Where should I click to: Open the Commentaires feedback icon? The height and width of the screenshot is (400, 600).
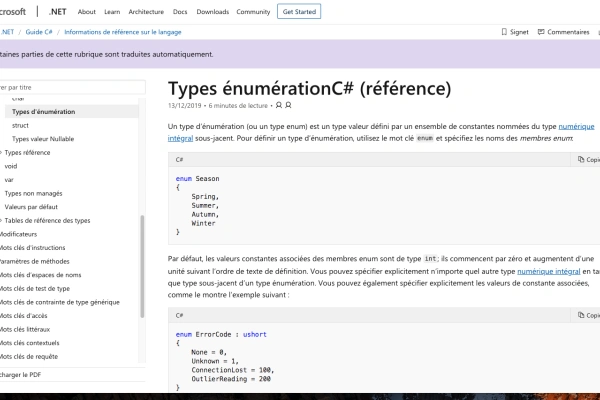pyautogui.click(x=540, y=32)
